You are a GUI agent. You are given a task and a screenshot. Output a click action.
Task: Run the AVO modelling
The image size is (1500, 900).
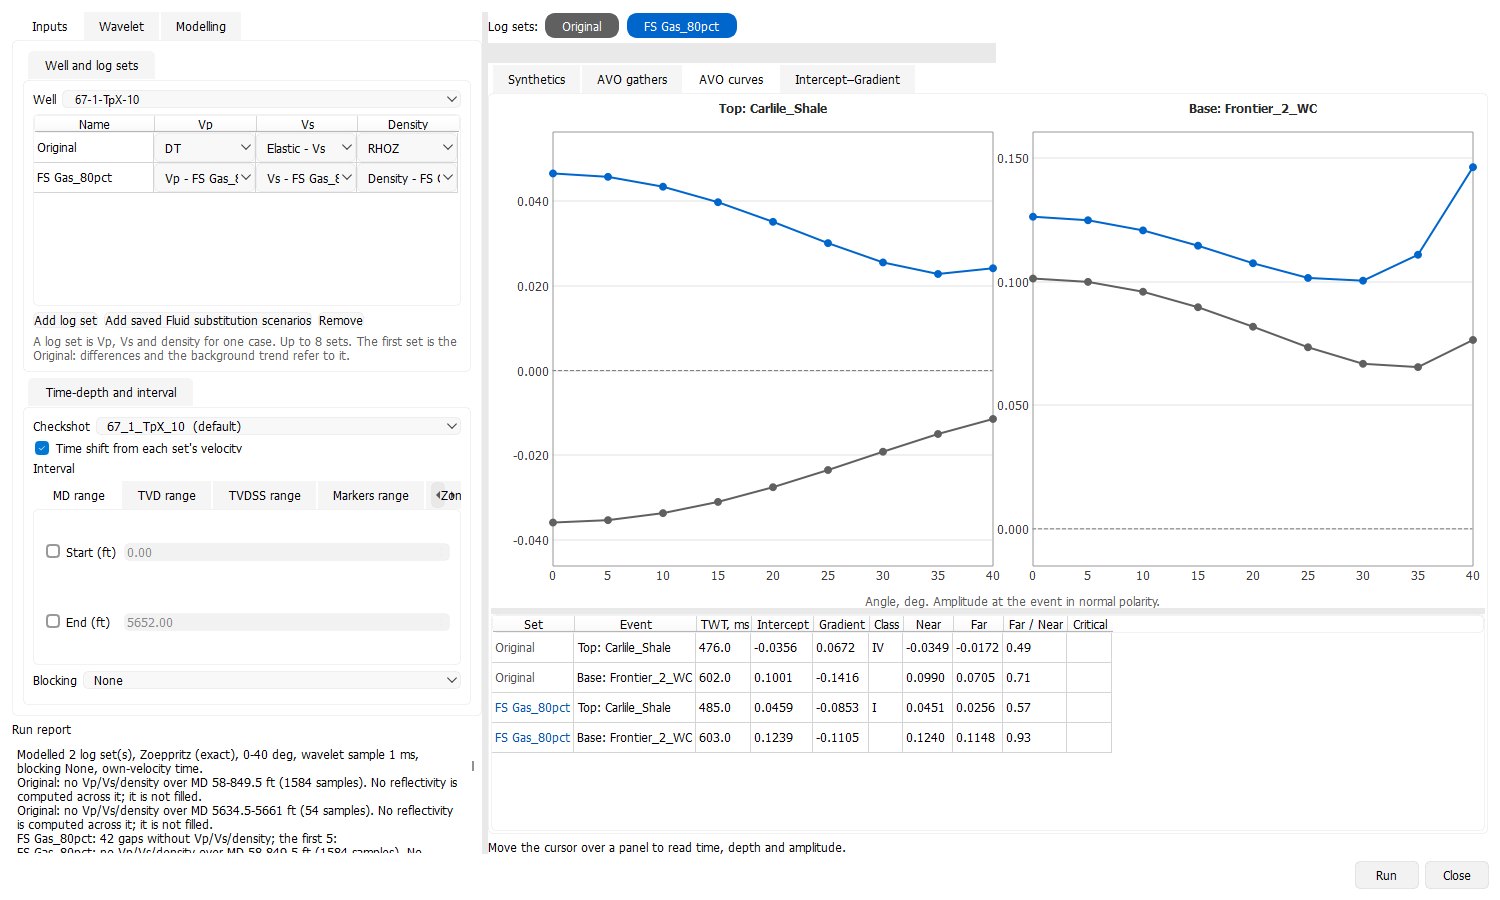click(1386, 875)
